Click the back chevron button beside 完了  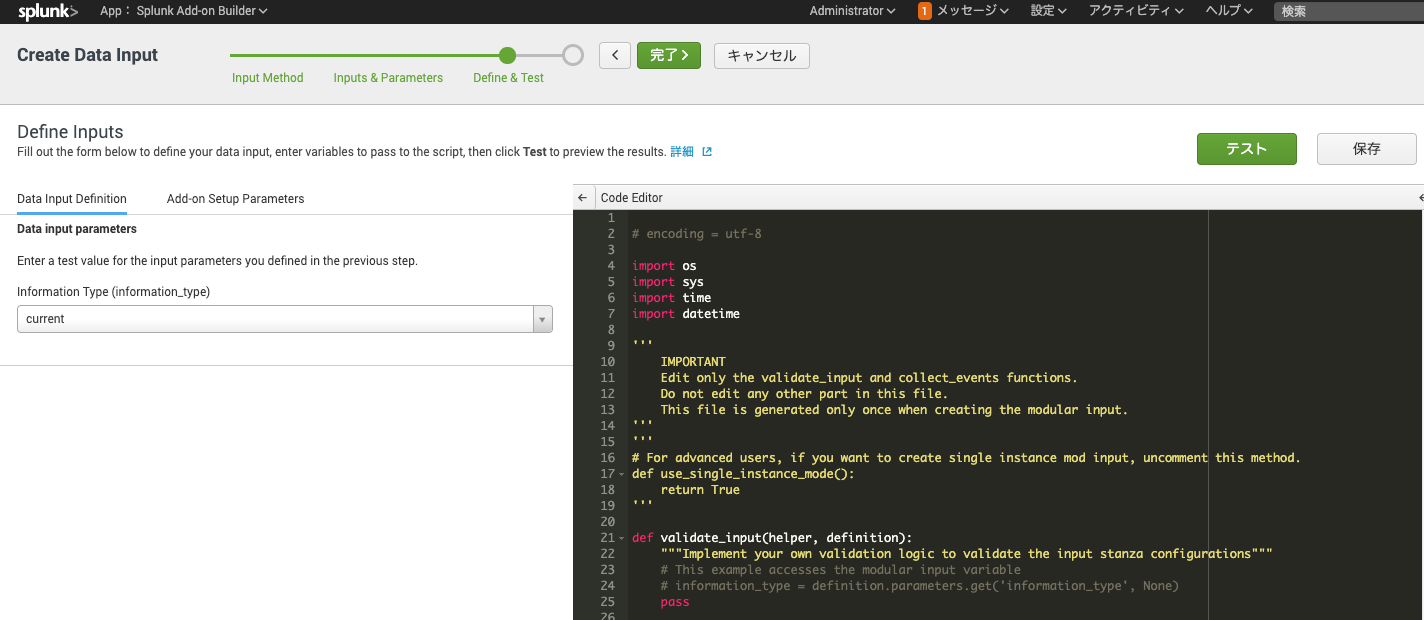click(x=615, y=55)
